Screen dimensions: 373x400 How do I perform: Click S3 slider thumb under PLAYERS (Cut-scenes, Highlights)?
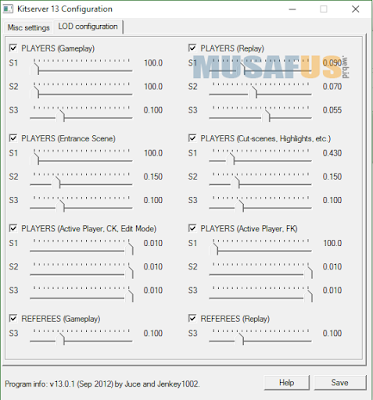(240, 206)
